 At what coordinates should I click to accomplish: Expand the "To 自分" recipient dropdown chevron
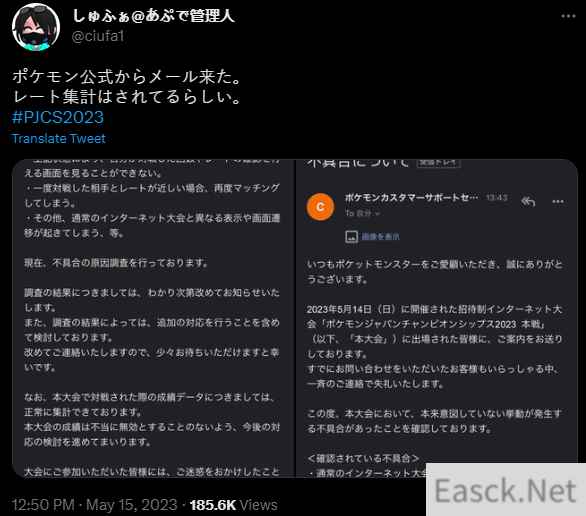coord(377,214)
